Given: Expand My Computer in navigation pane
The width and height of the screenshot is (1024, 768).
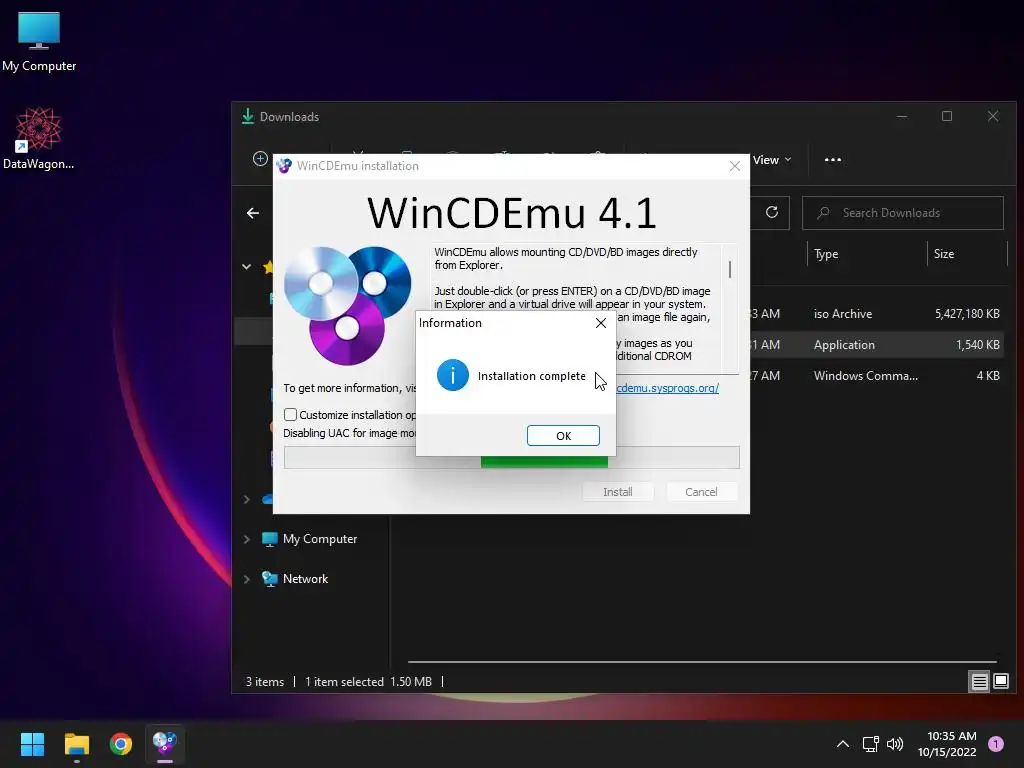Looking at the screenshot, I should click(x=247, y=539).
